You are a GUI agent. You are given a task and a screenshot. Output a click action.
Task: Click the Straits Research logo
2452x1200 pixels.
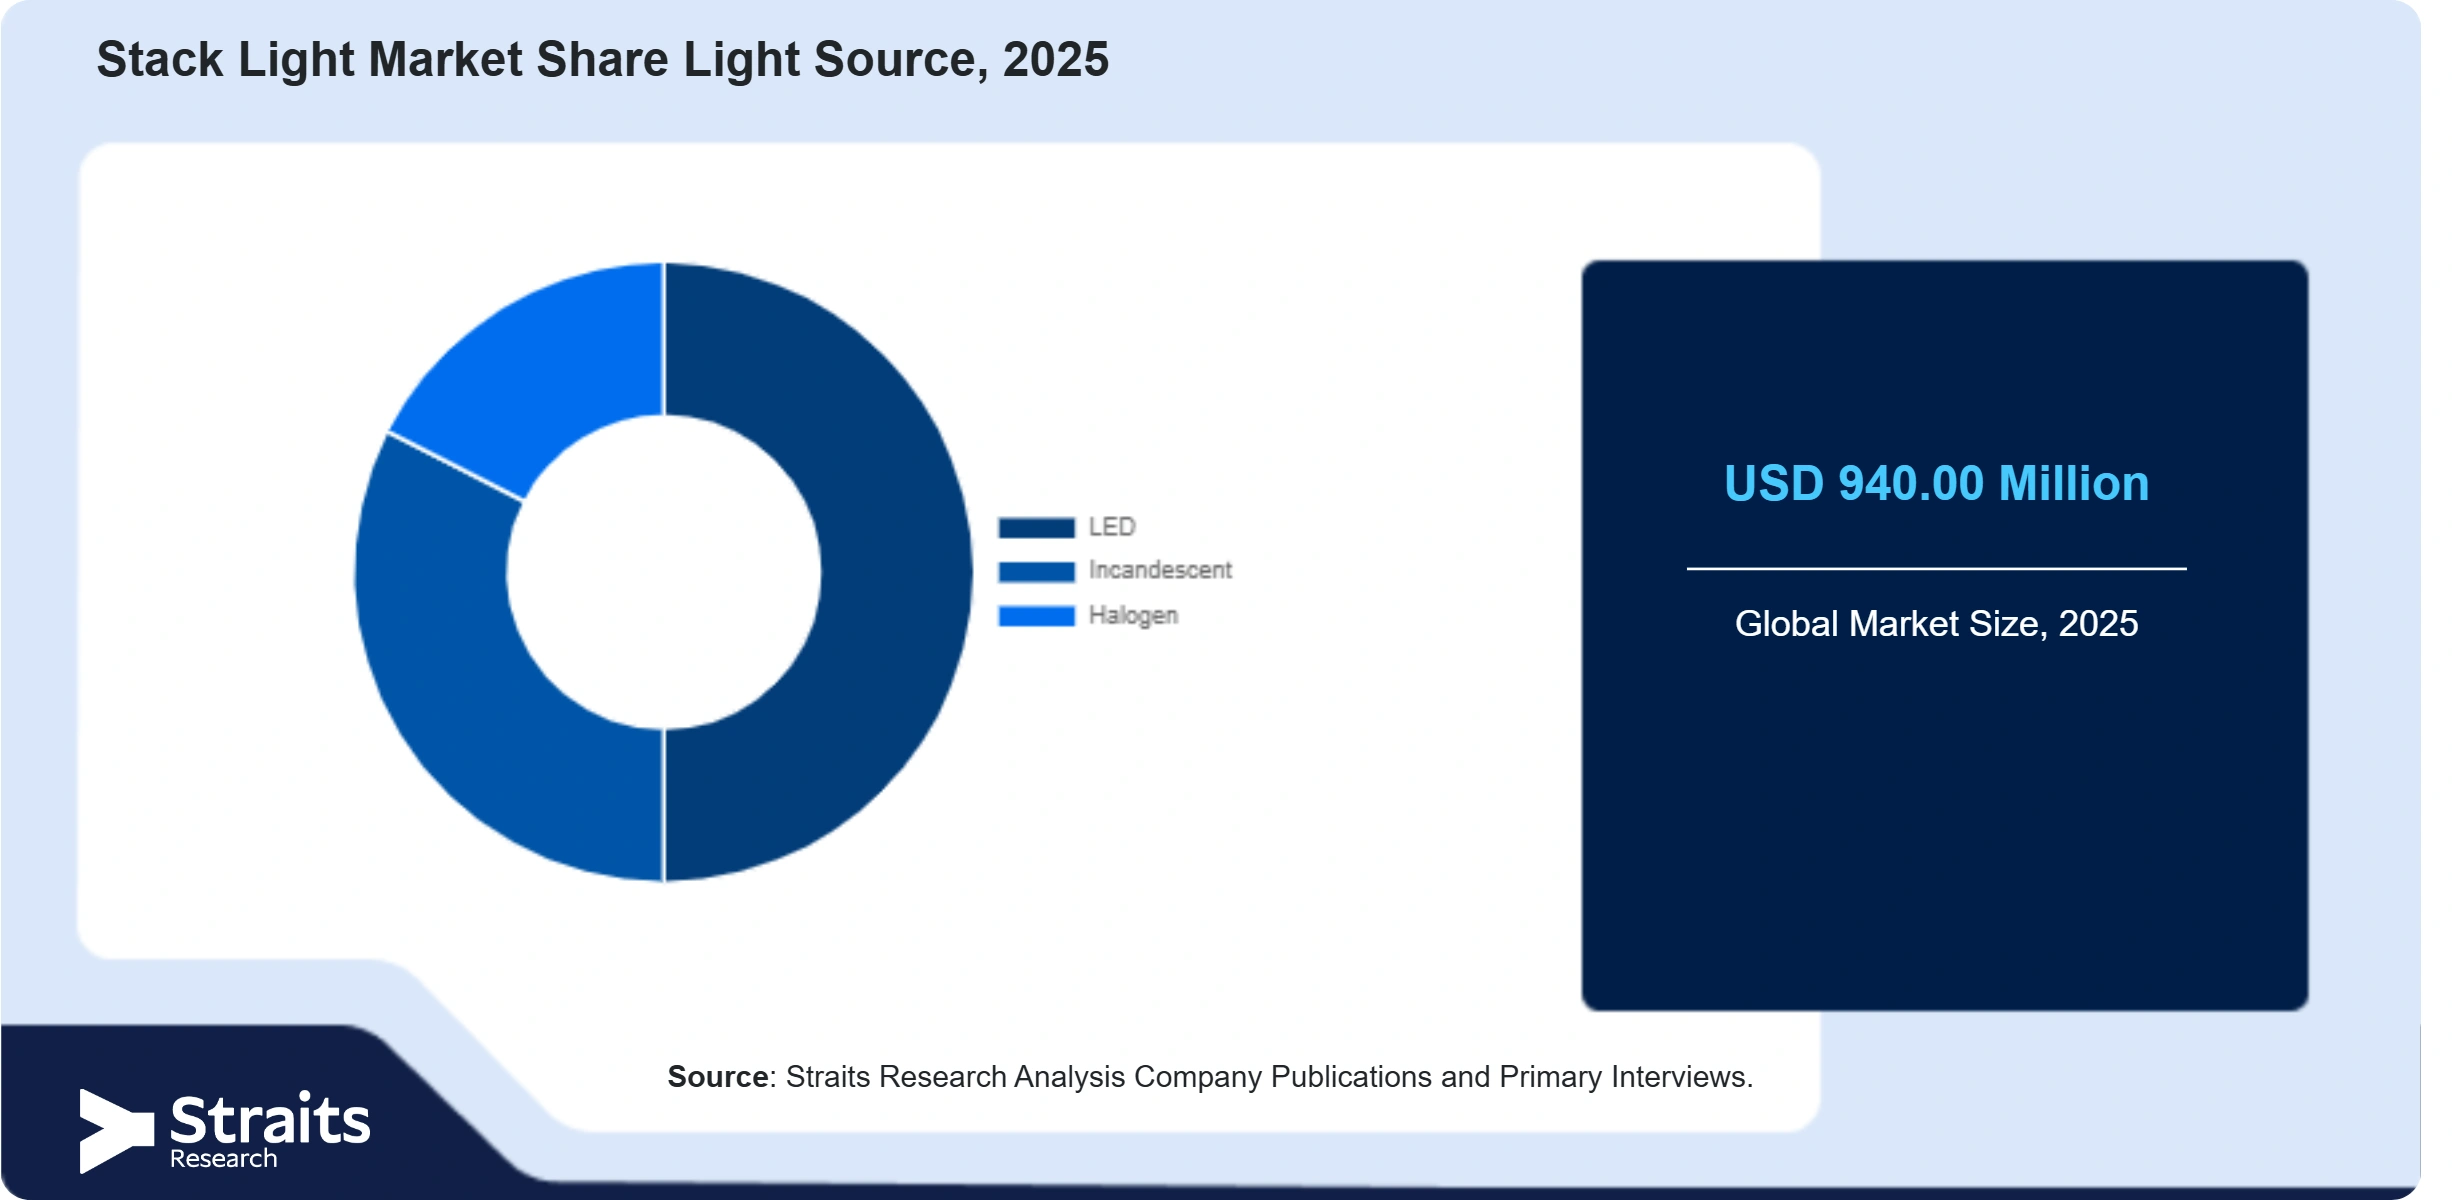[x=225, y=1131]
